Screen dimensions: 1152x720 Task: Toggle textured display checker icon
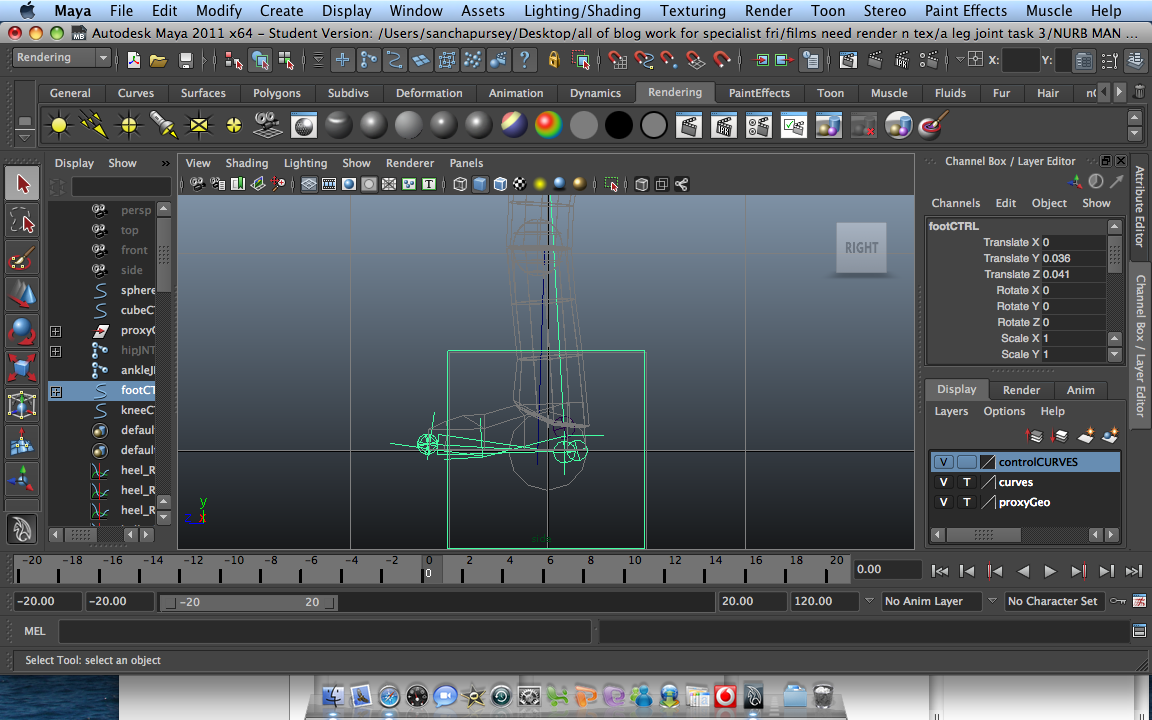520,184
